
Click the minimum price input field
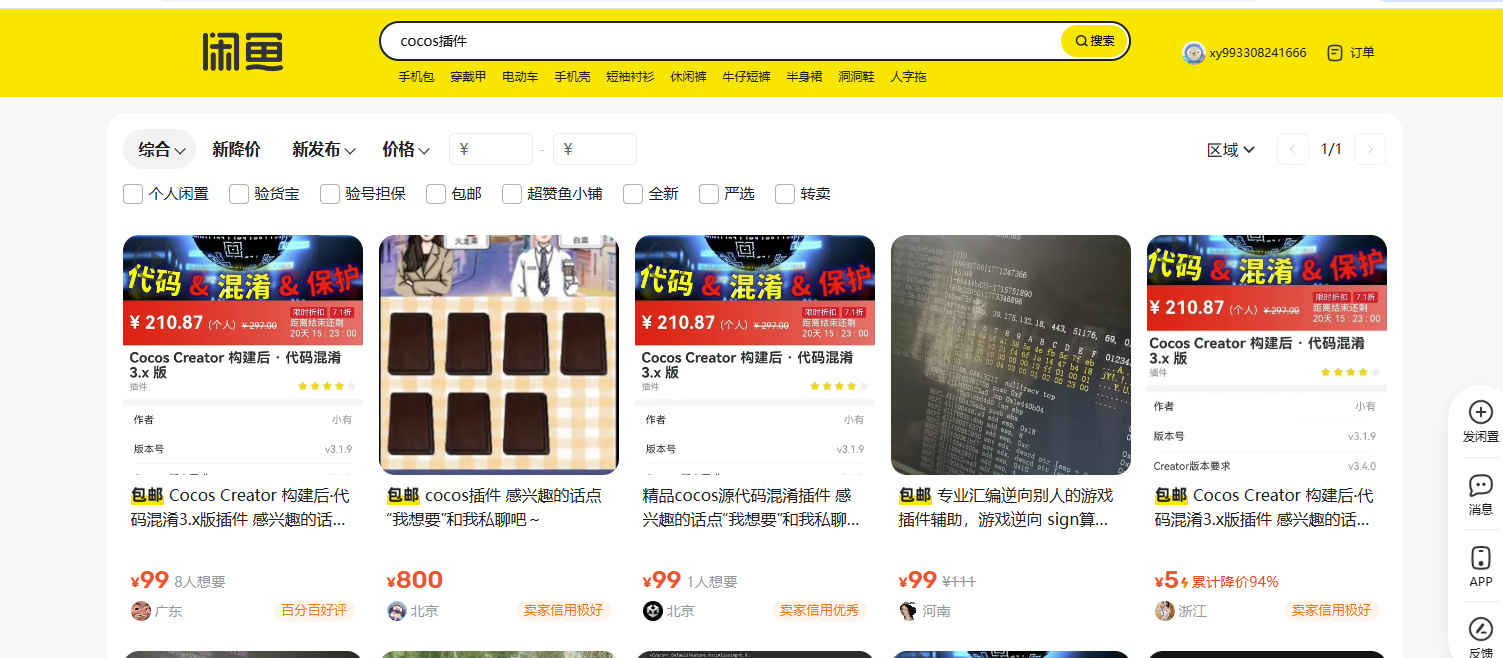(491, 149)
